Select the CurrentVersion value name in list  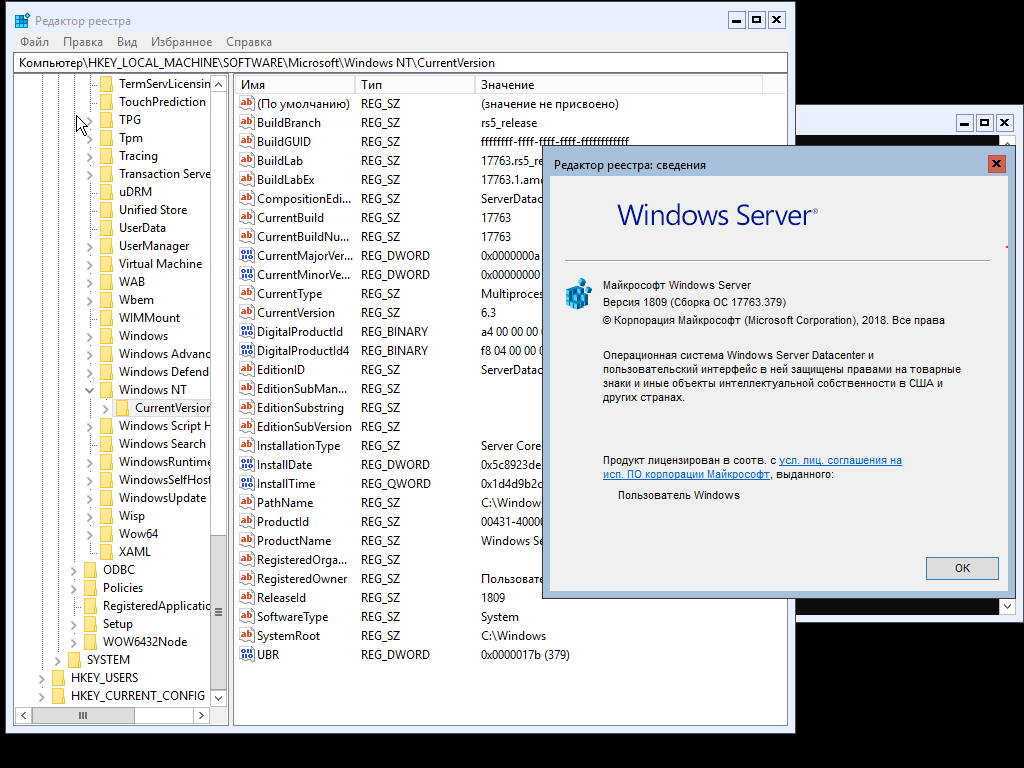[x=296, y=313]
